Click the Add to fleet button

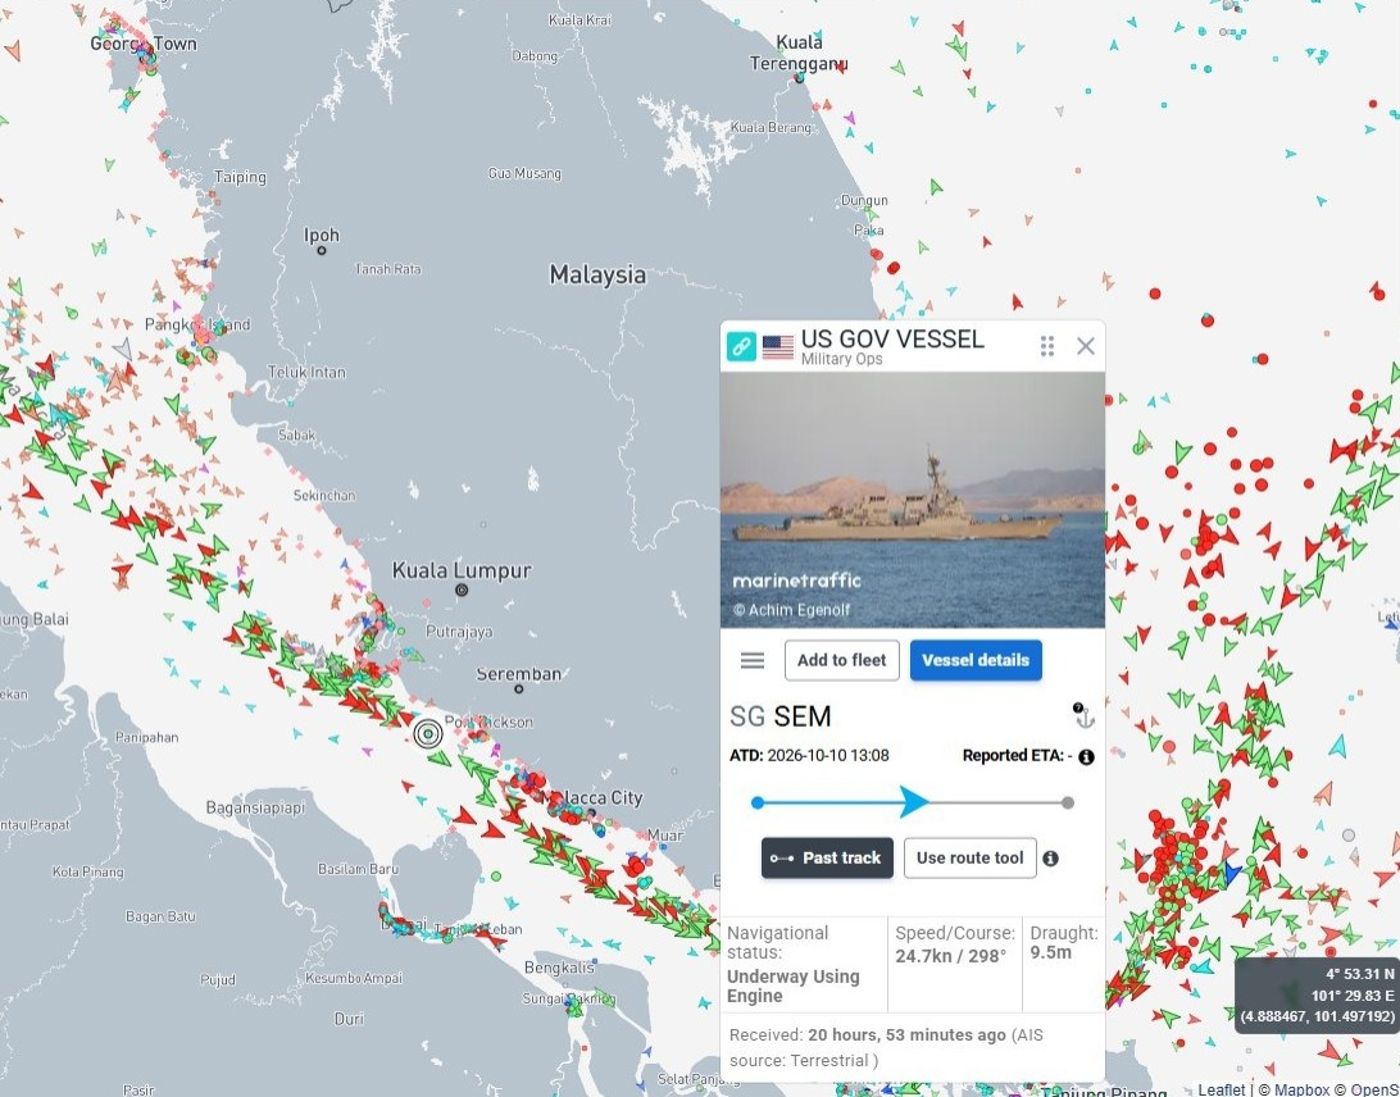tap(842, 660)
